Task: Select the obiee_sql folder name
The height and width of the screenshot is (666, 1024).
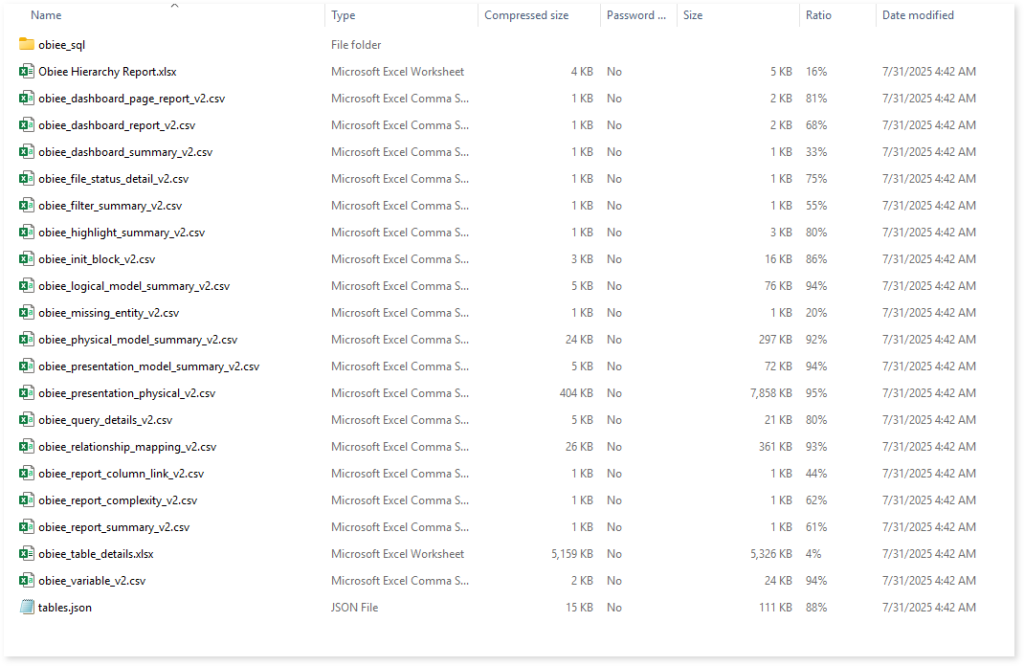Action: click(61, 45)
